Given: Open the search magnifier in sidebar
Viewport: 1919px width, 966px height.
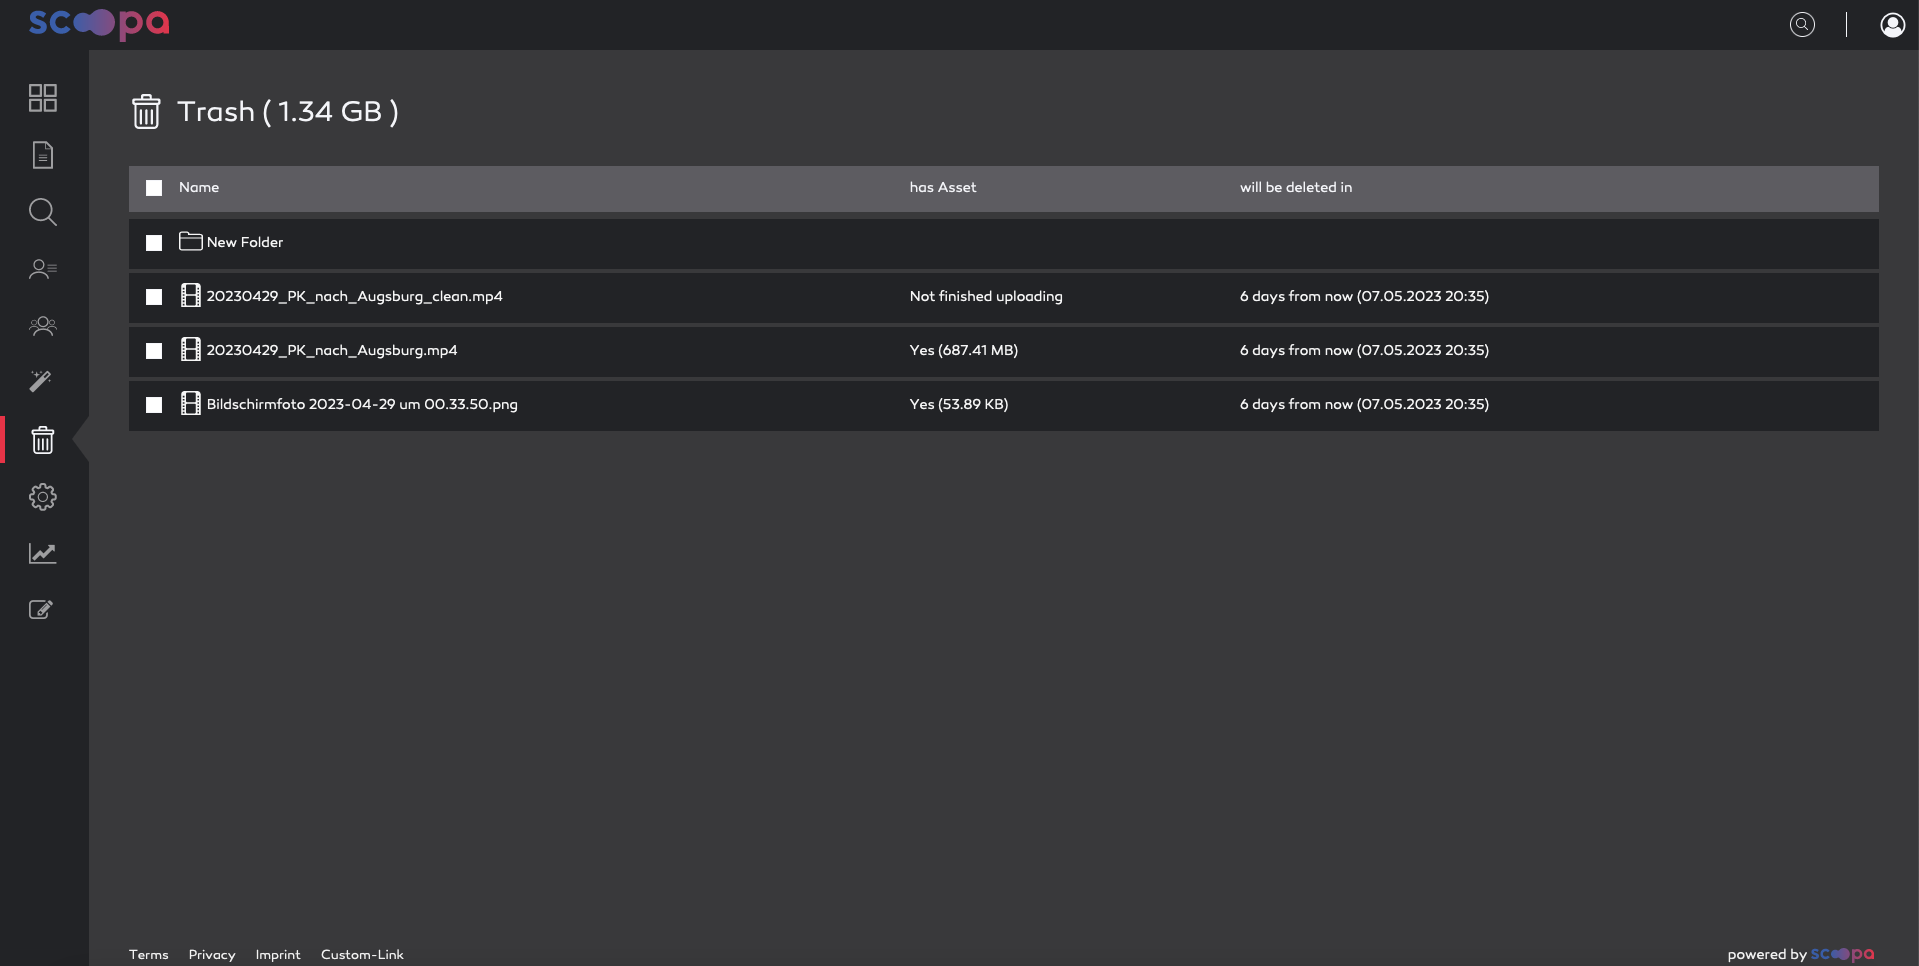Looking at the screenshot, I should point(43,212).
